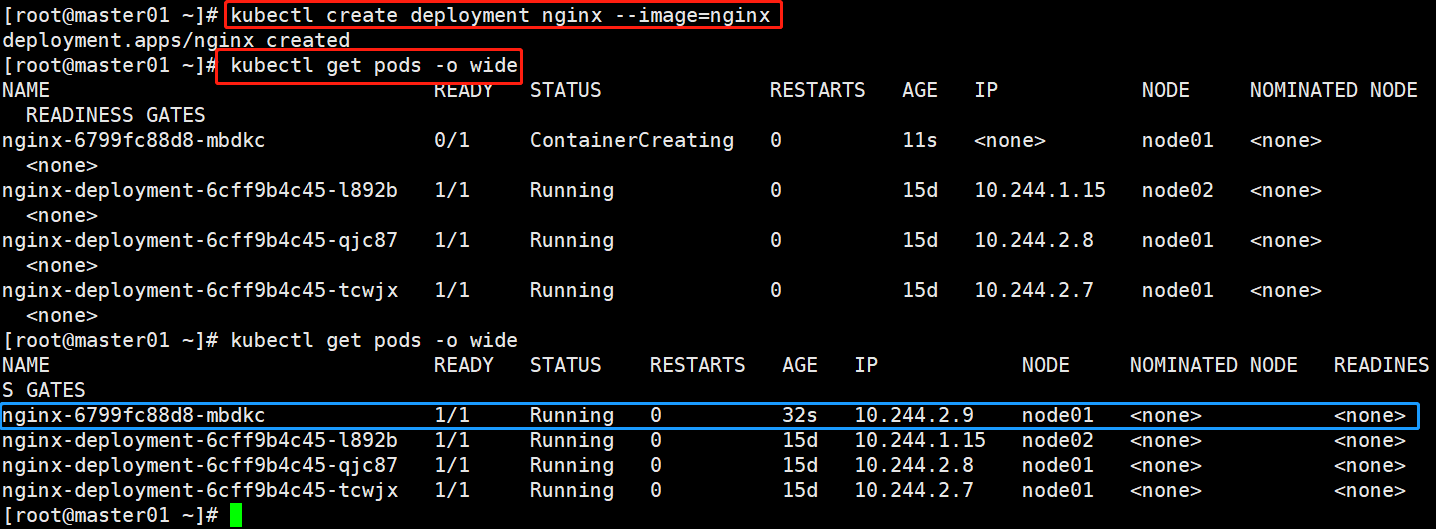Click the 'RESTARTS' header on the 'READINES' header line
Image resolution: width=1436 pixels, height=529 pixels.
click(697, 365)
